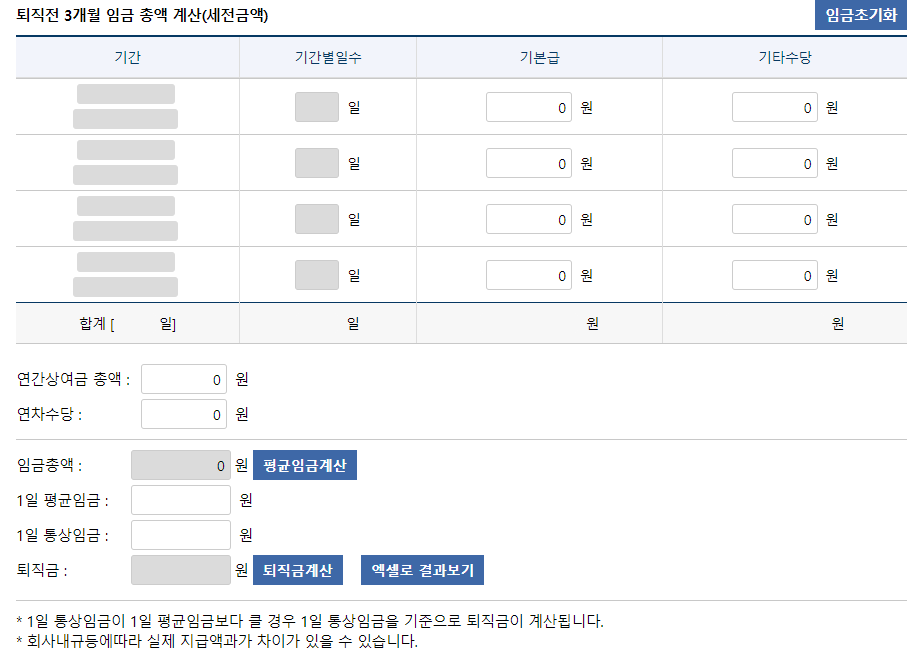Click the 1일 통상임금 input field
This screenshot has height=660, width=917.
181,535
